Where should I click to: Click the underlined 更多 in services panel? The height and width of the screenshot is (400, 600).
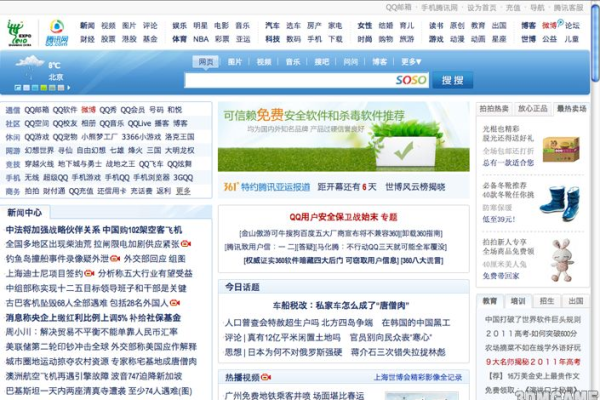(x=183, y=191)
